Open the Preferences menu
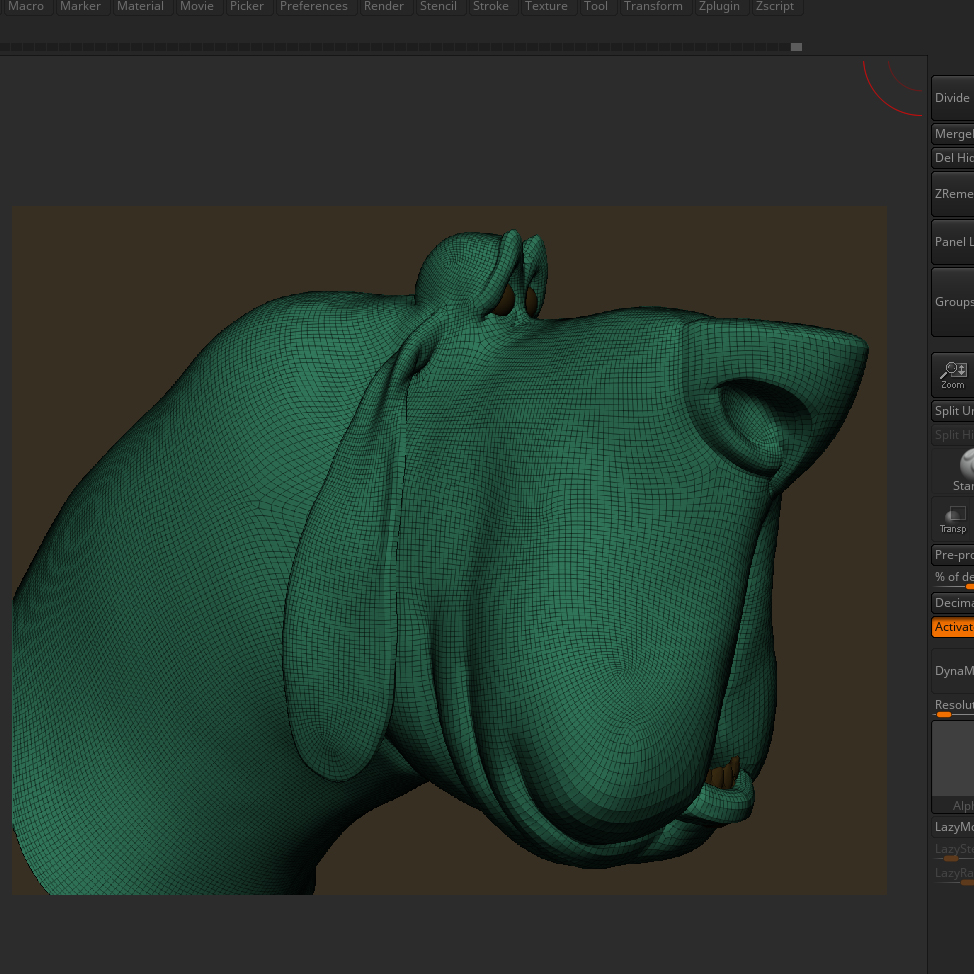This screenshot has width=974, height=974. click(x=314, y=6)
